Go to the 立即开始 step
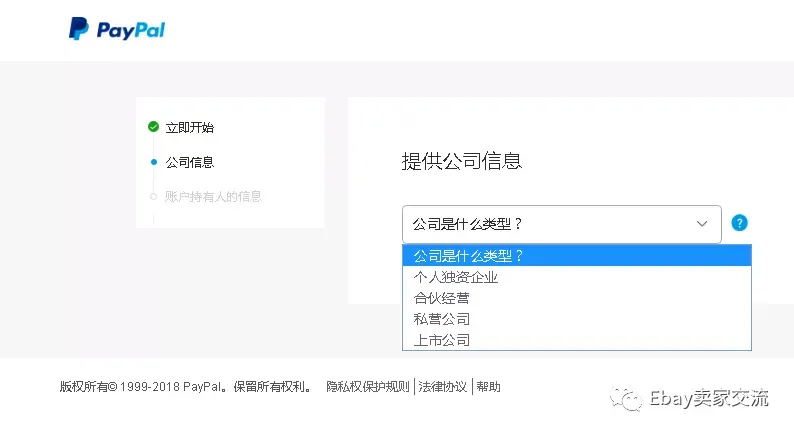794x434 pixels. click(x=189, y=127)
